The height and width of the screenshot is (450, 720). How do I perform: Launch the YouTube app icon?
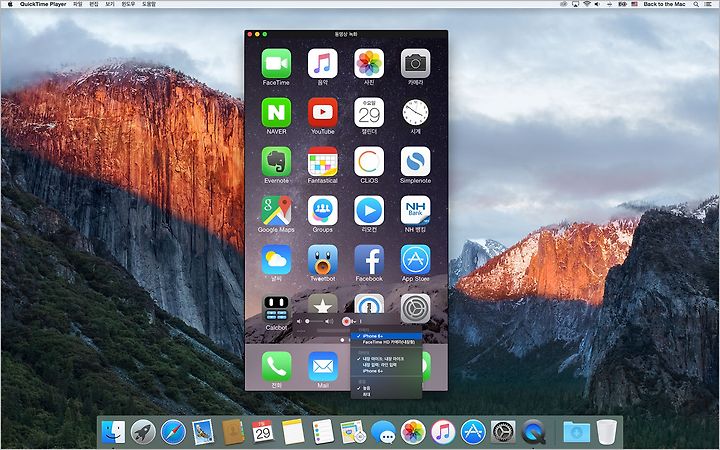point(322,112)
